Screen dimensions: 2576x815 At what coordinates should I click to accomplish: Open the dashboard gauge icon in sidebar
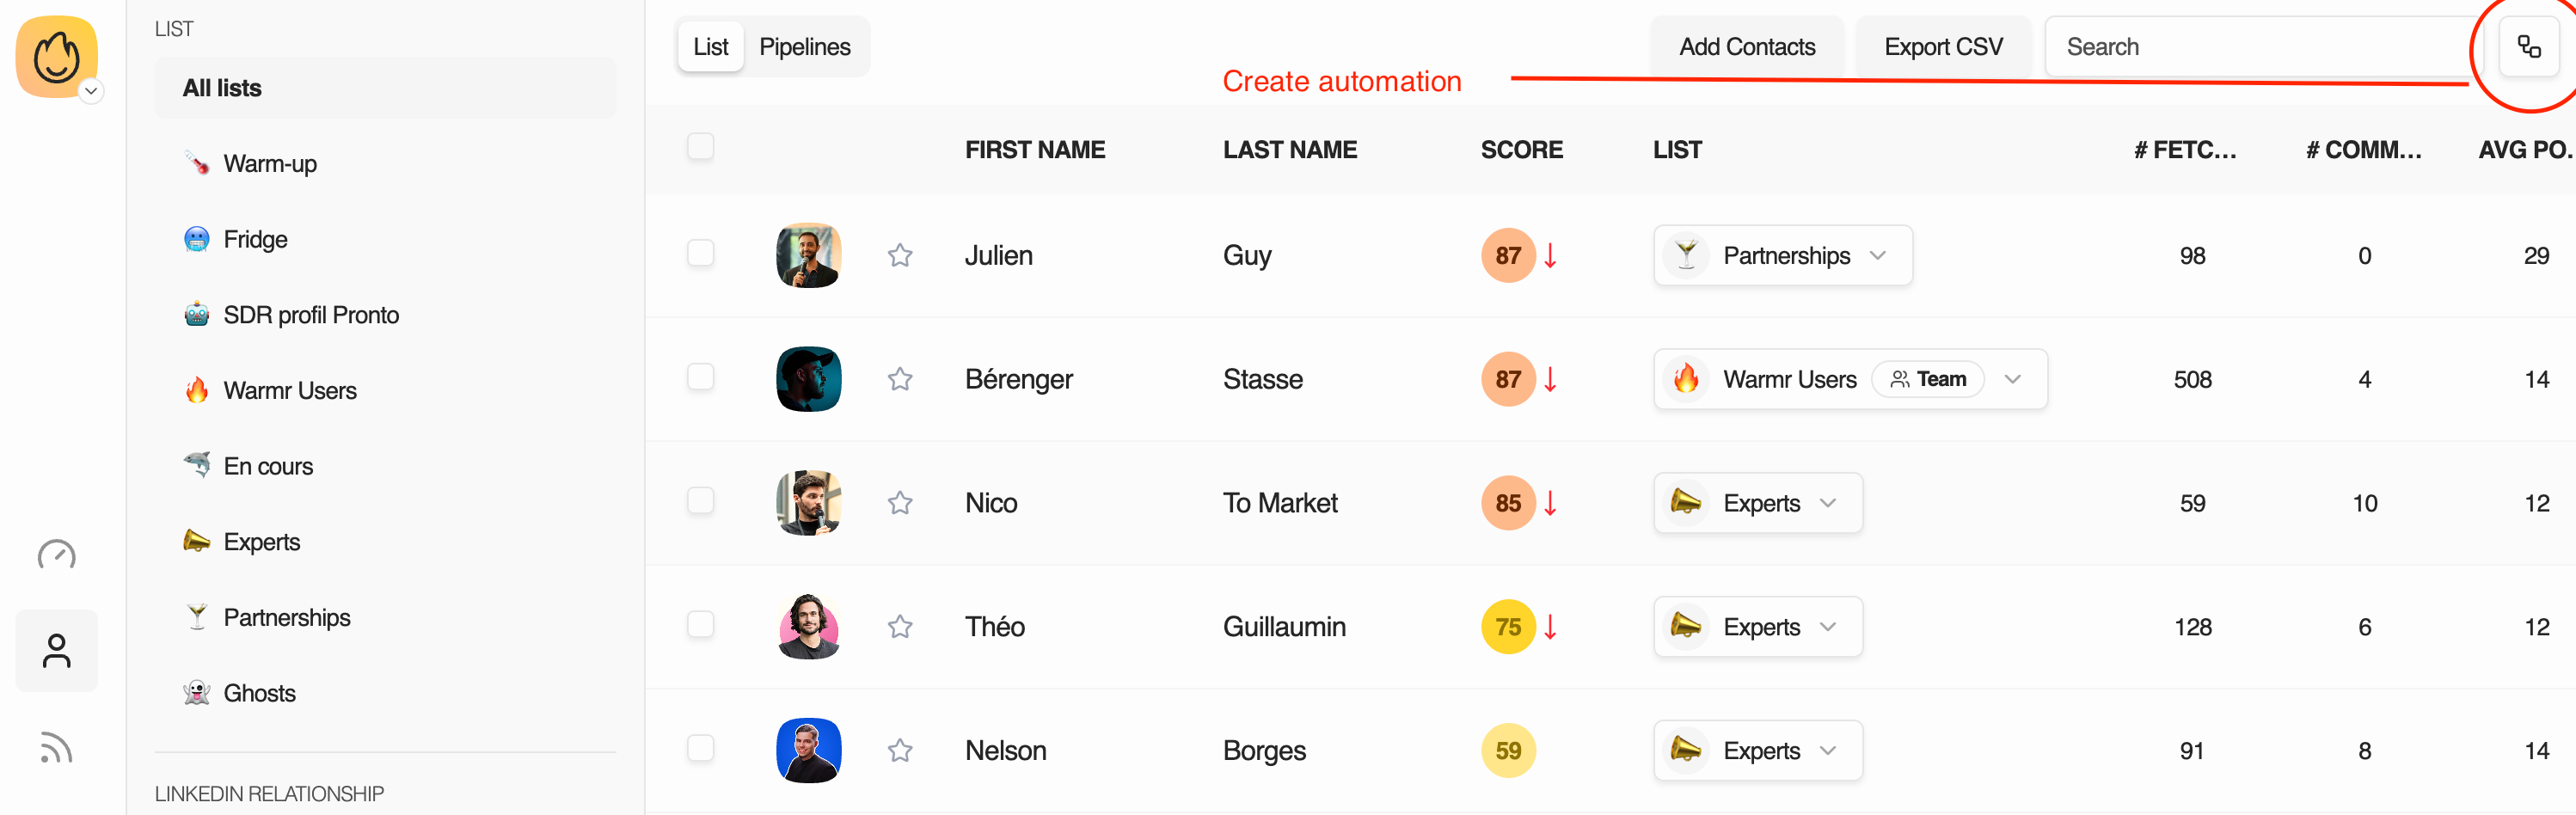pyautogui.click(x=56, y=554)
